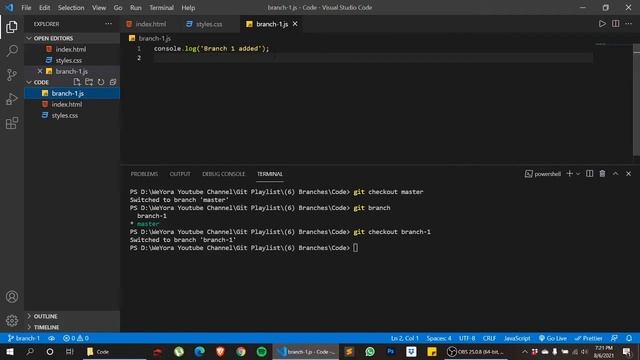Click Ln 2, Col 1 cursor position
640x360 pixels.
click(x=404, y=338)
